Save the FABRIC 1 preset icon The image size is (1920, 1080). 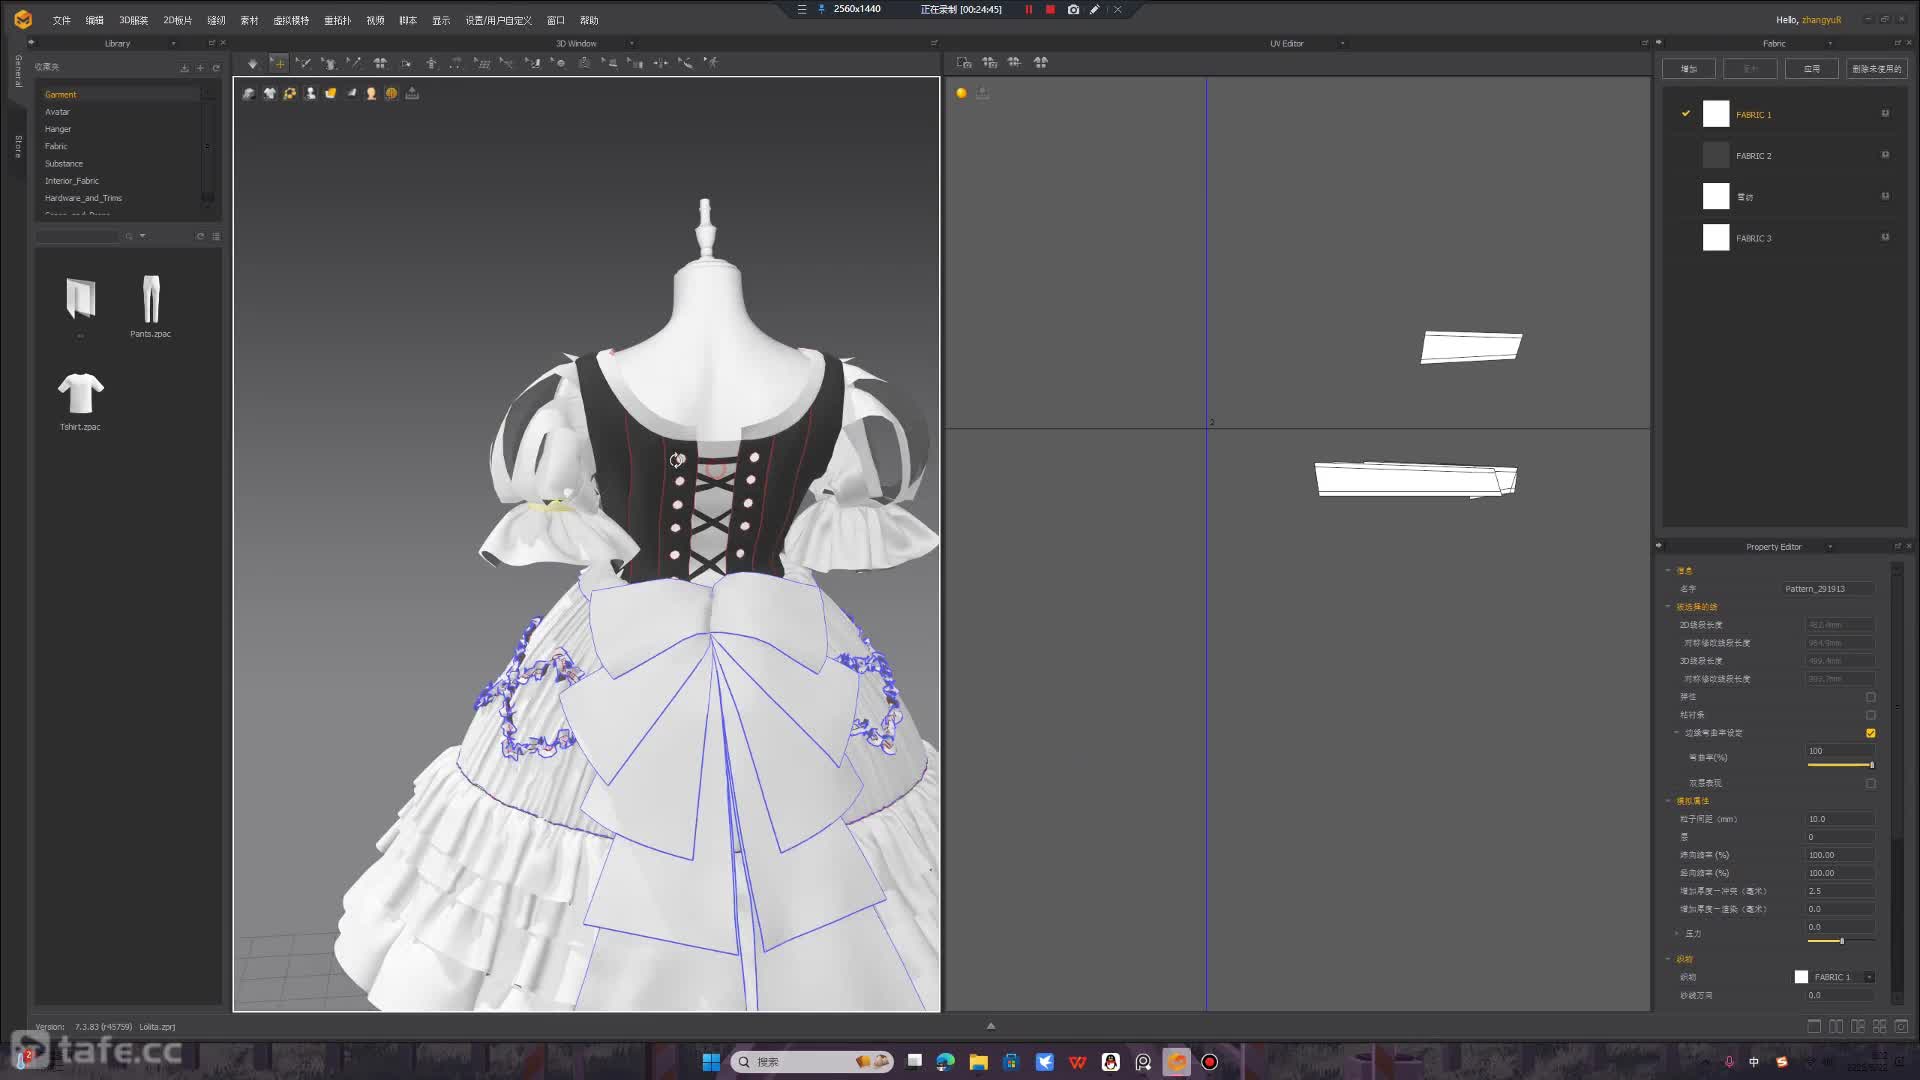point(1885,114)
